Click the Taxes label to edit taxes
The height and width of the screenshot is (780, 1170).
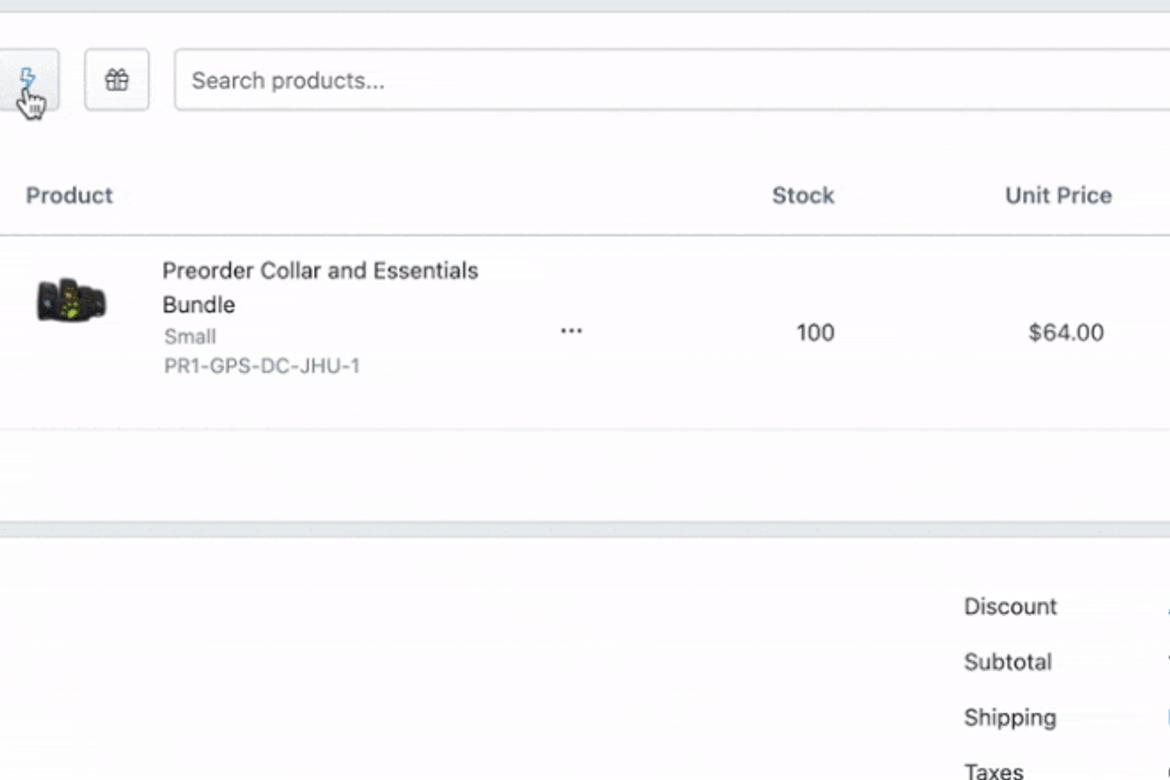[x=993, y=770]
